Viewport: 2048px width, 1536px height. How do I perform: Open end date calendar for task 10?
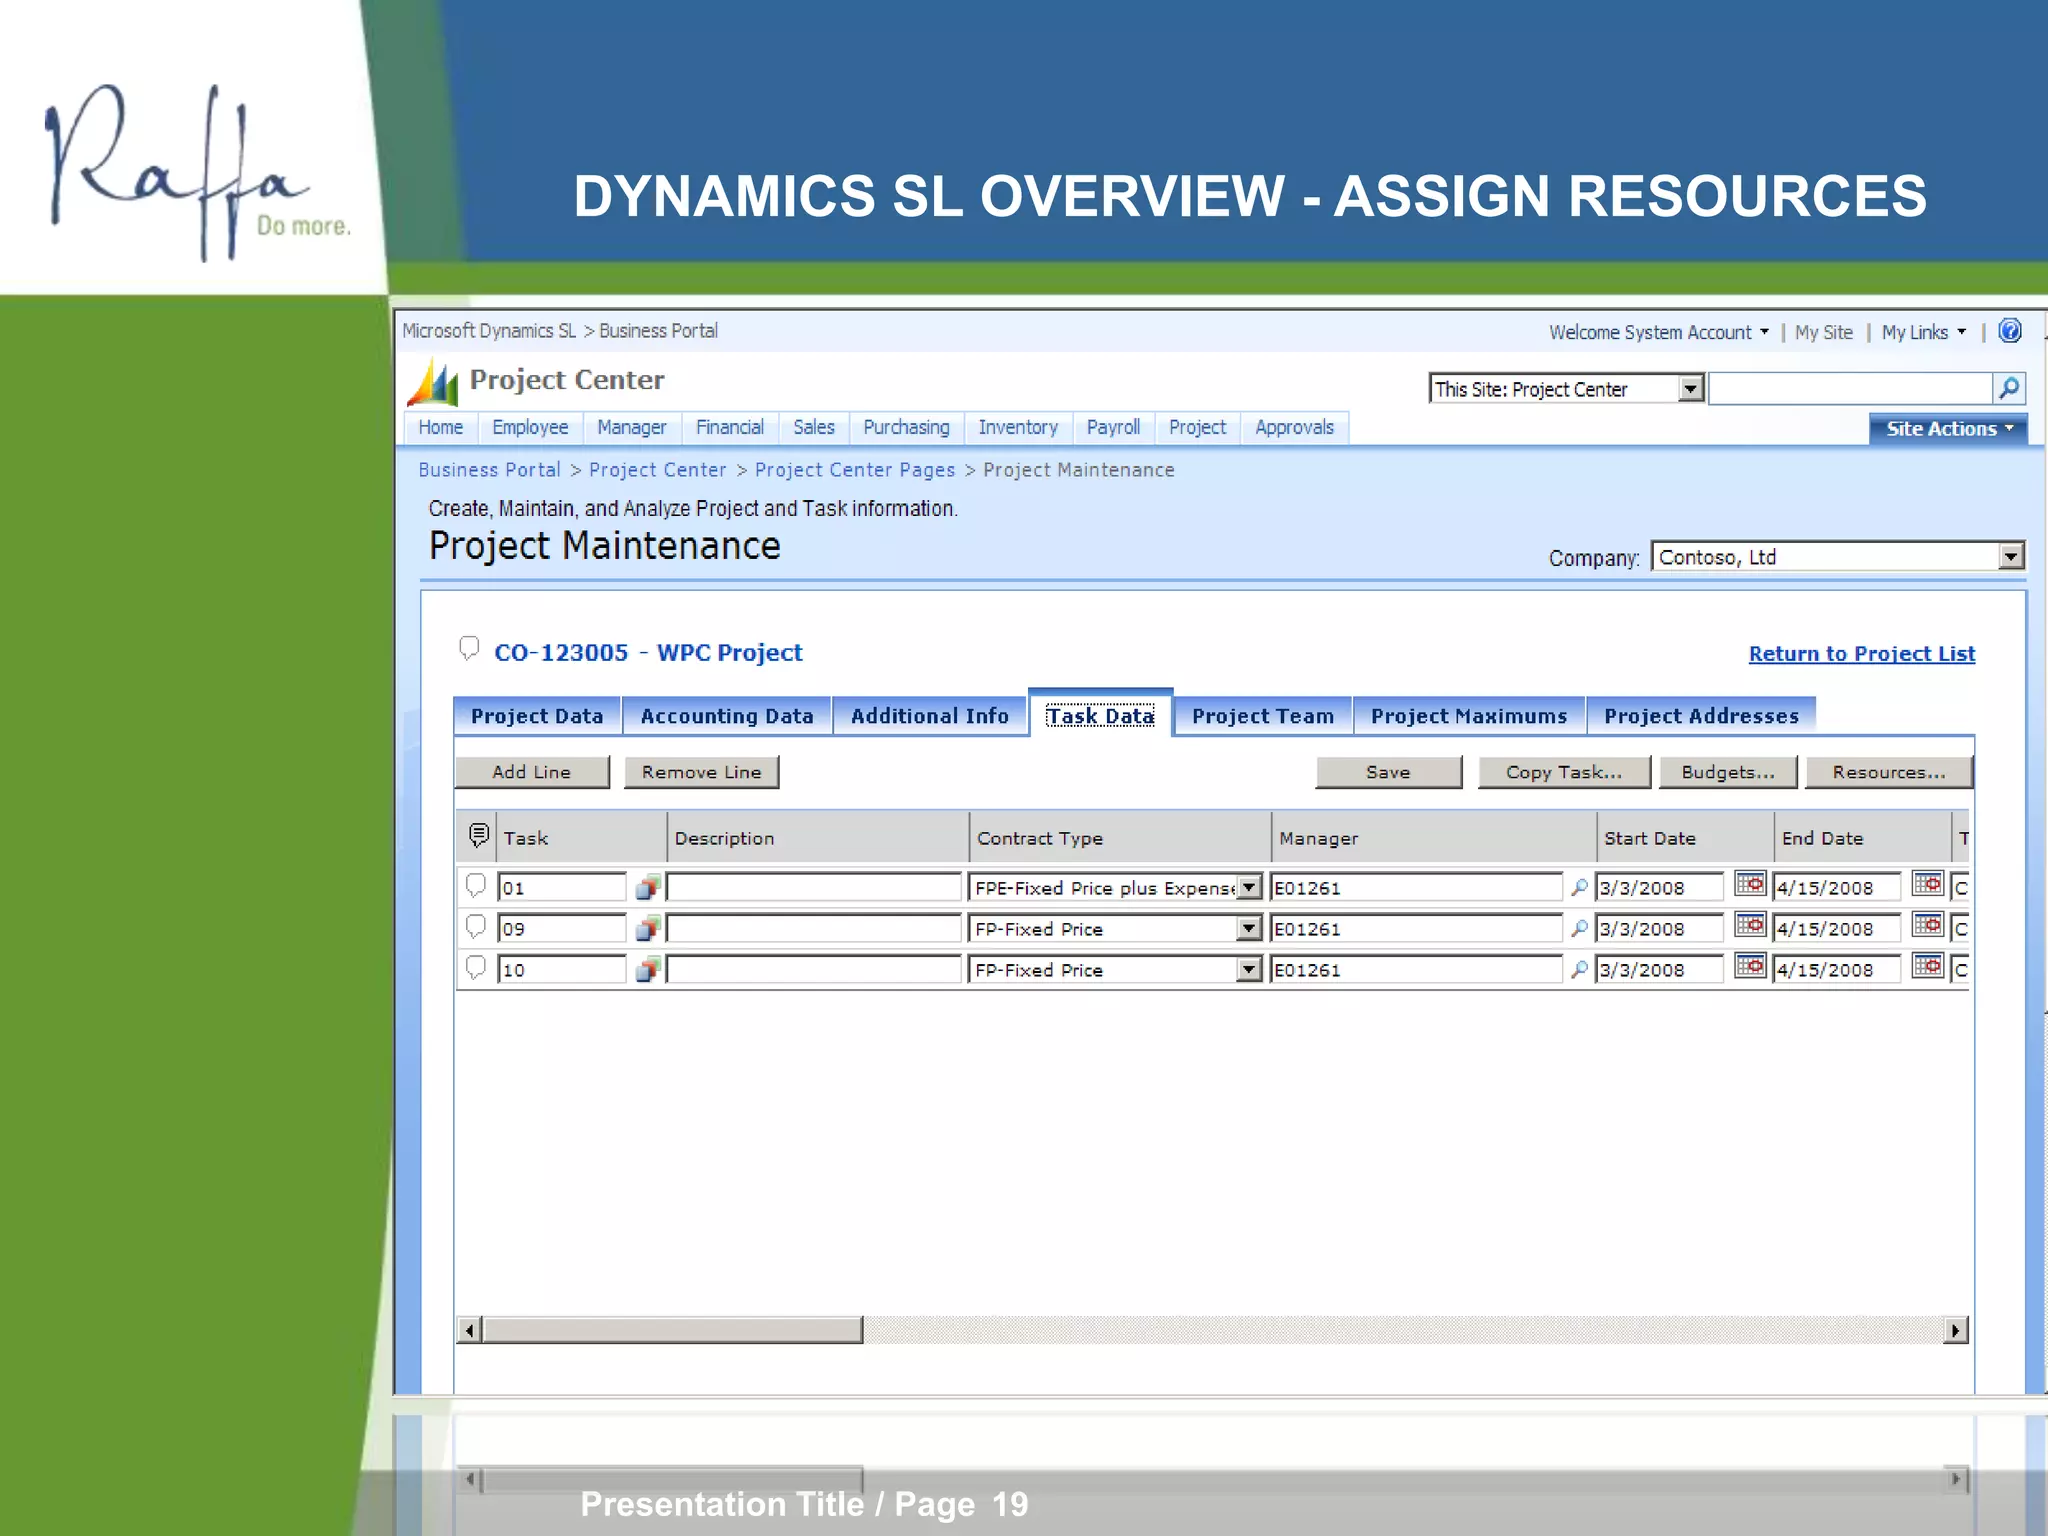[x=1928, y=966]
